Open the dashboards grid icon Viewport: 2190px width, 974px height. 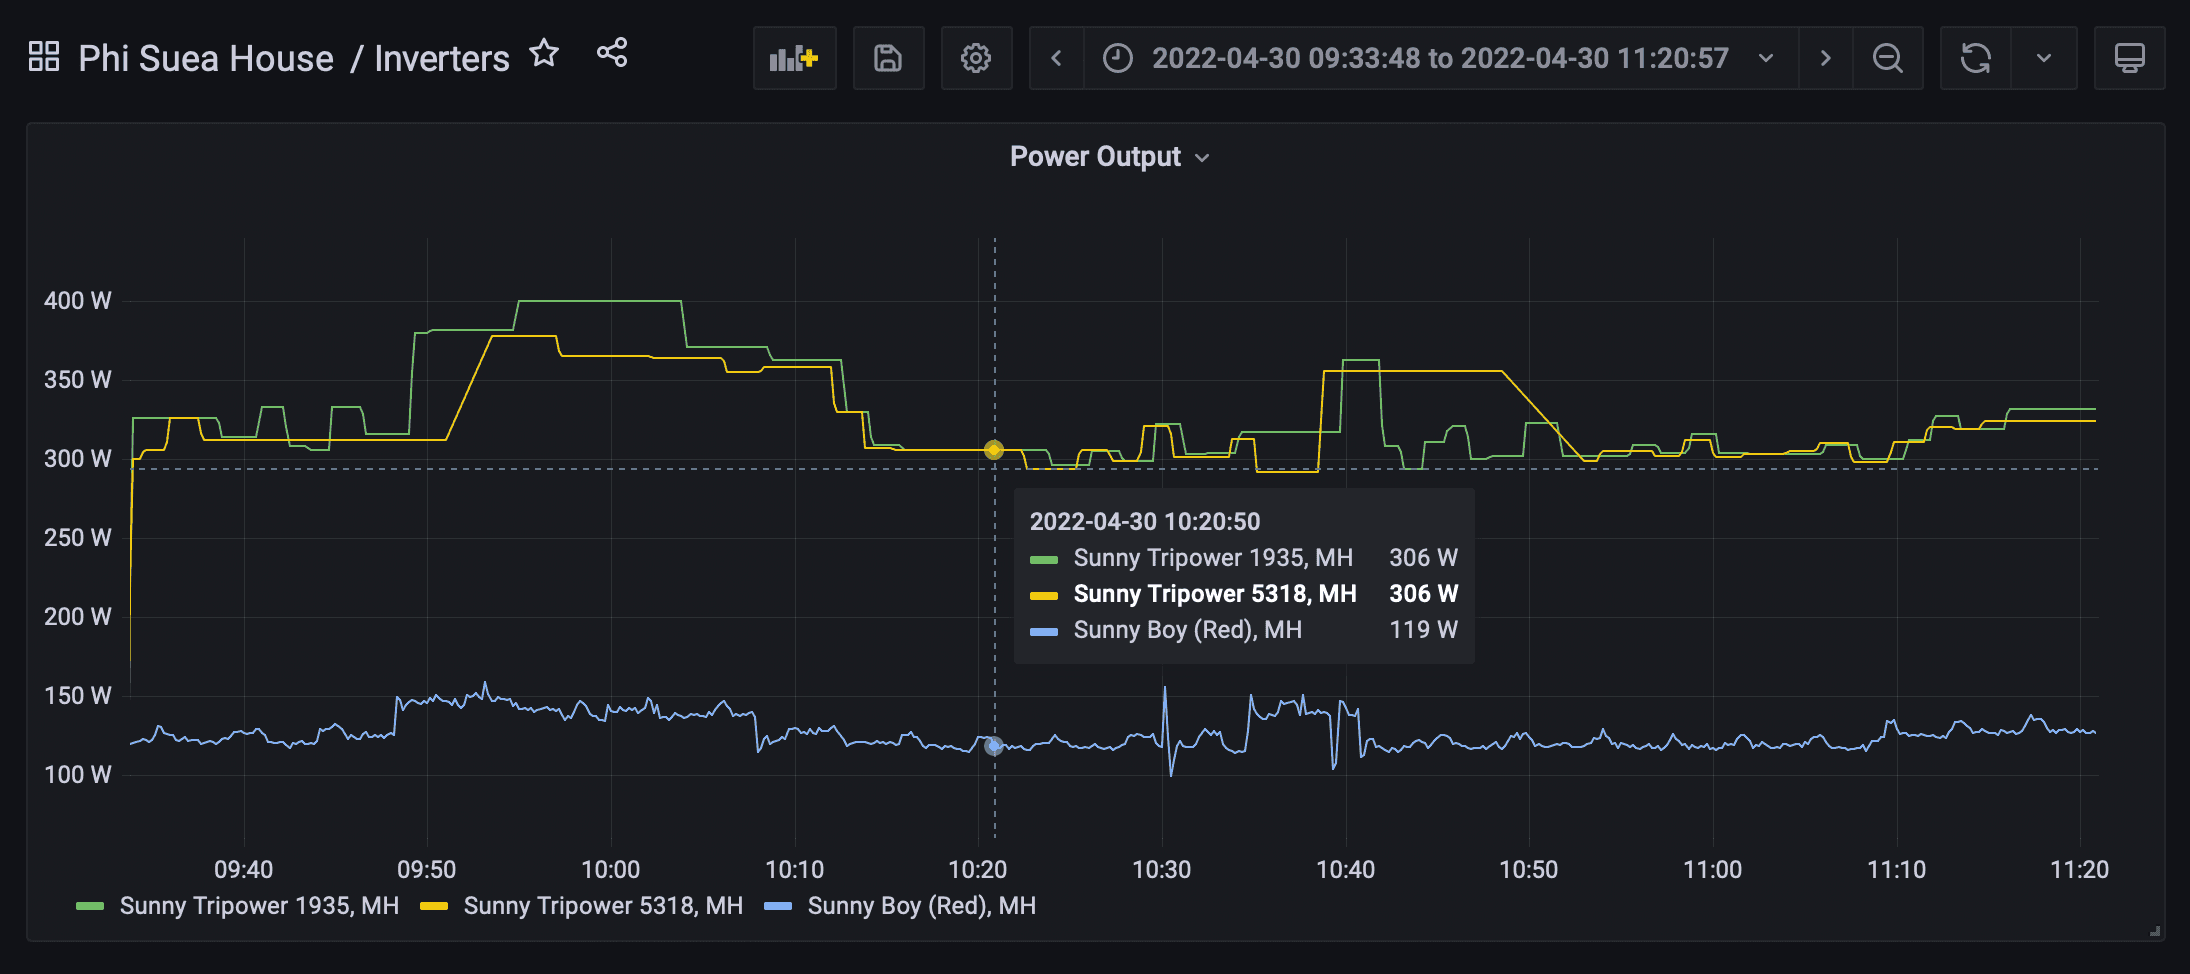pos(44,57)
